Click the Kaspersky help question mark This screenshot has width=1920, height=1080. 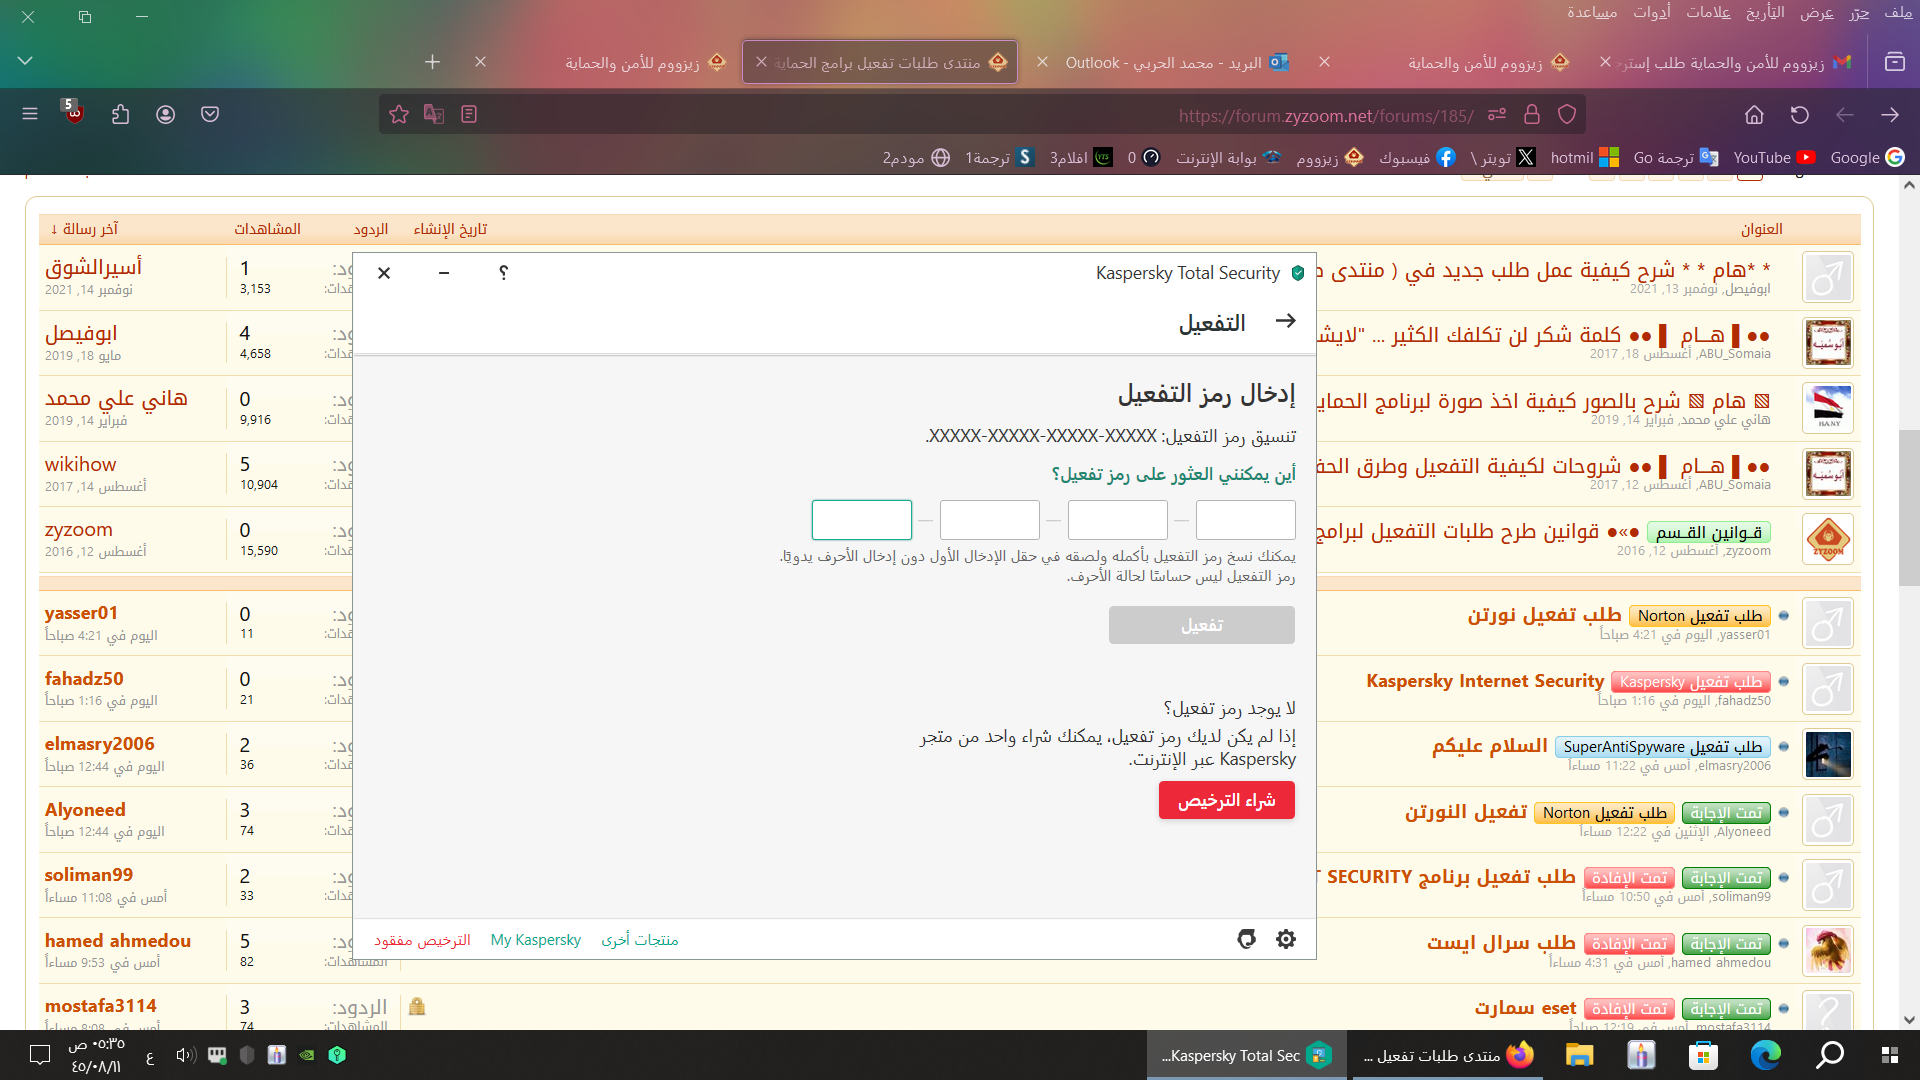[x=503, y=272]
